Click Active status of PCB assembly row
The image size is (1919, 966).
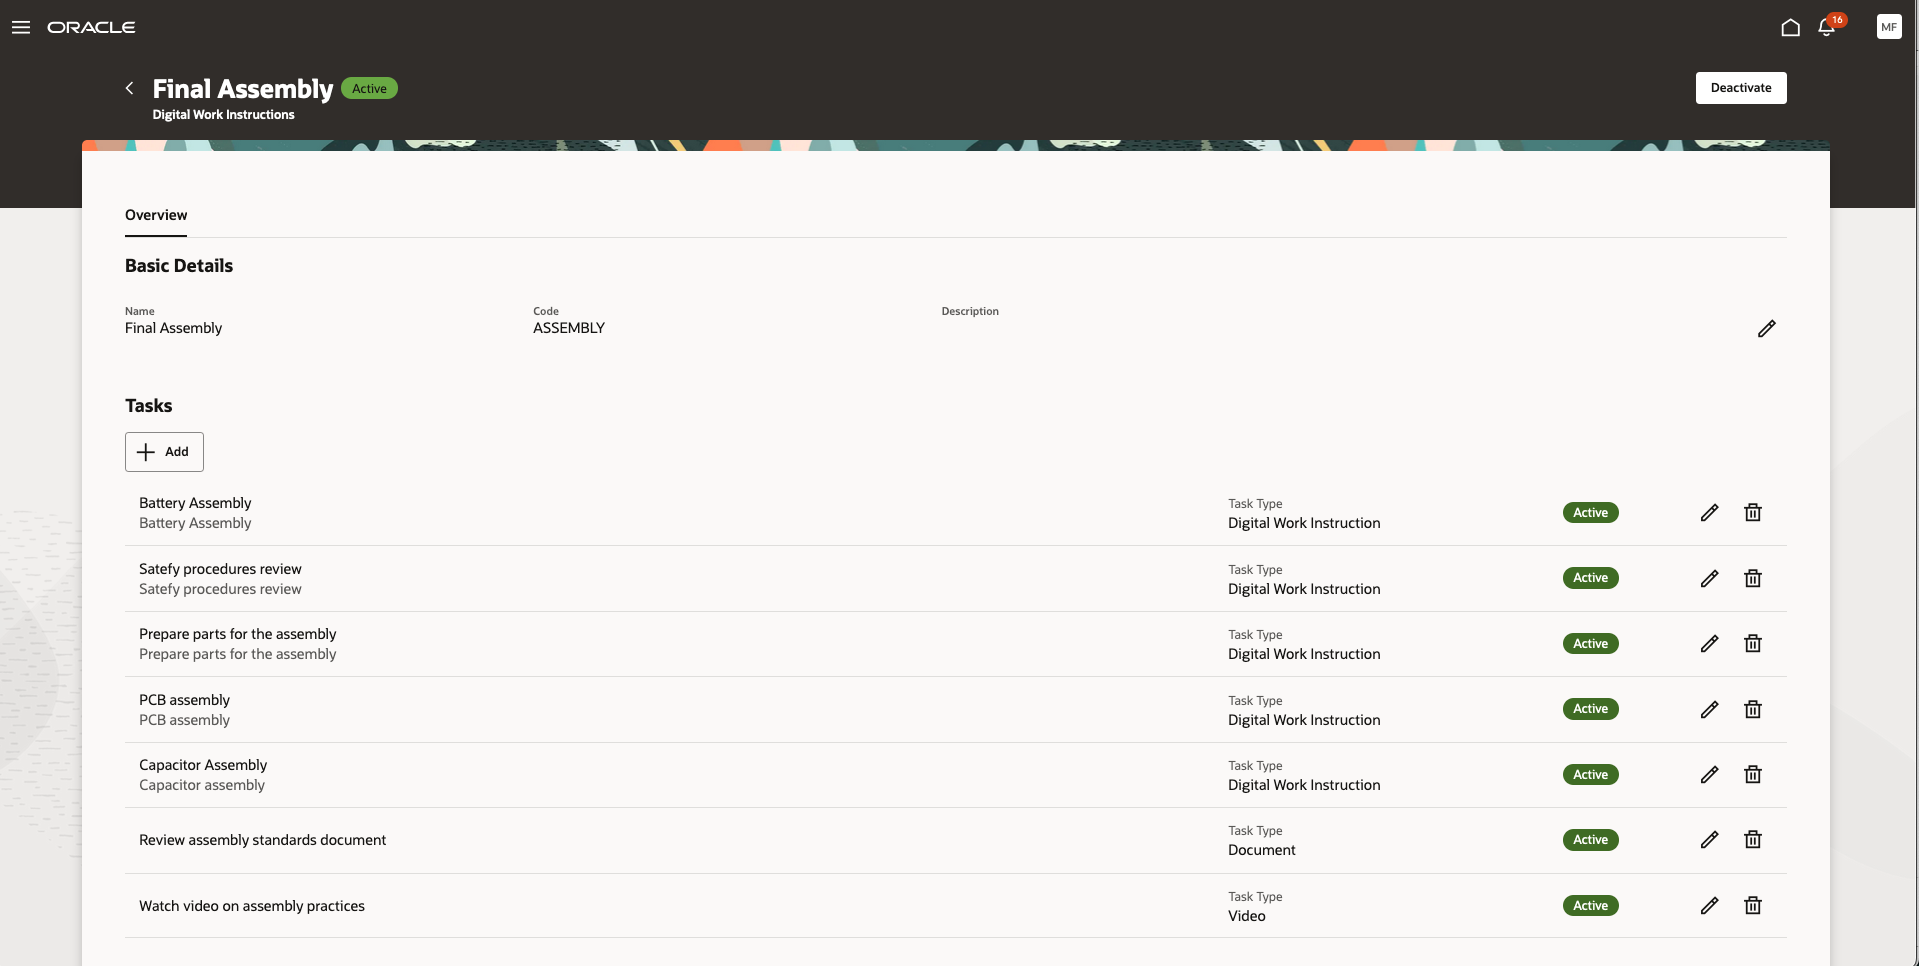point(1590,709)
